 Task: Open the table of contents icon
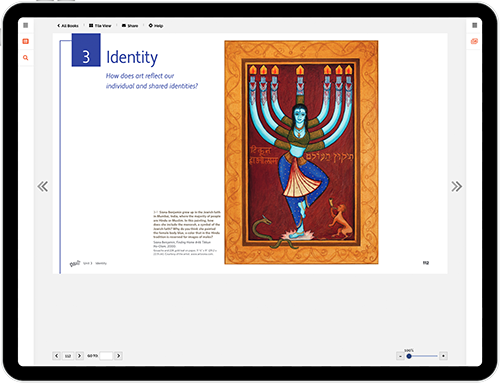pos(26,41)
